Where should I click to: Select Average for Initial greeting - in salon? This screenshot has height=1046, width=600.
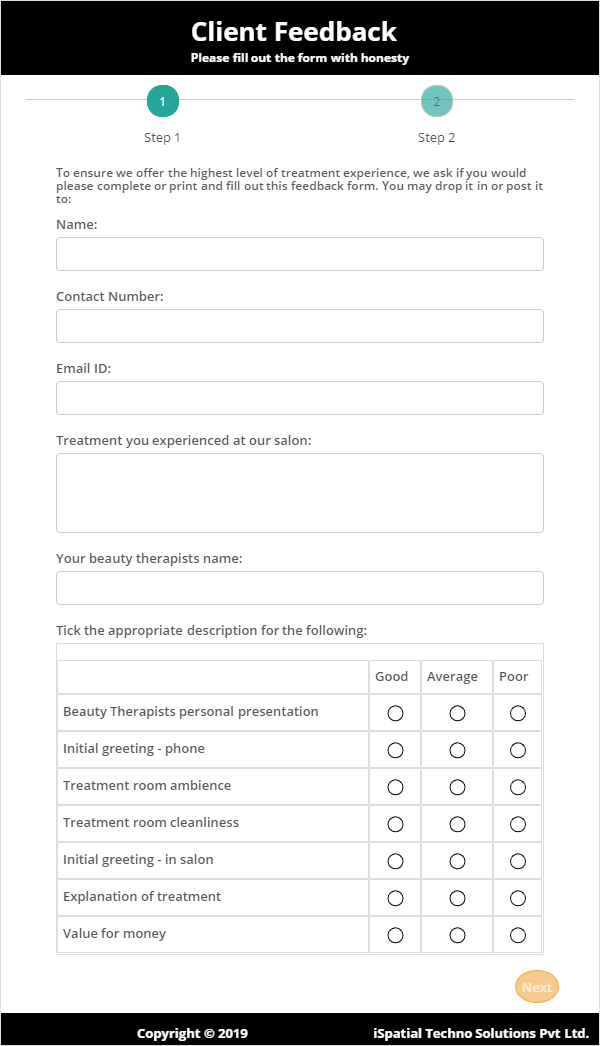(x=457, y=861)
